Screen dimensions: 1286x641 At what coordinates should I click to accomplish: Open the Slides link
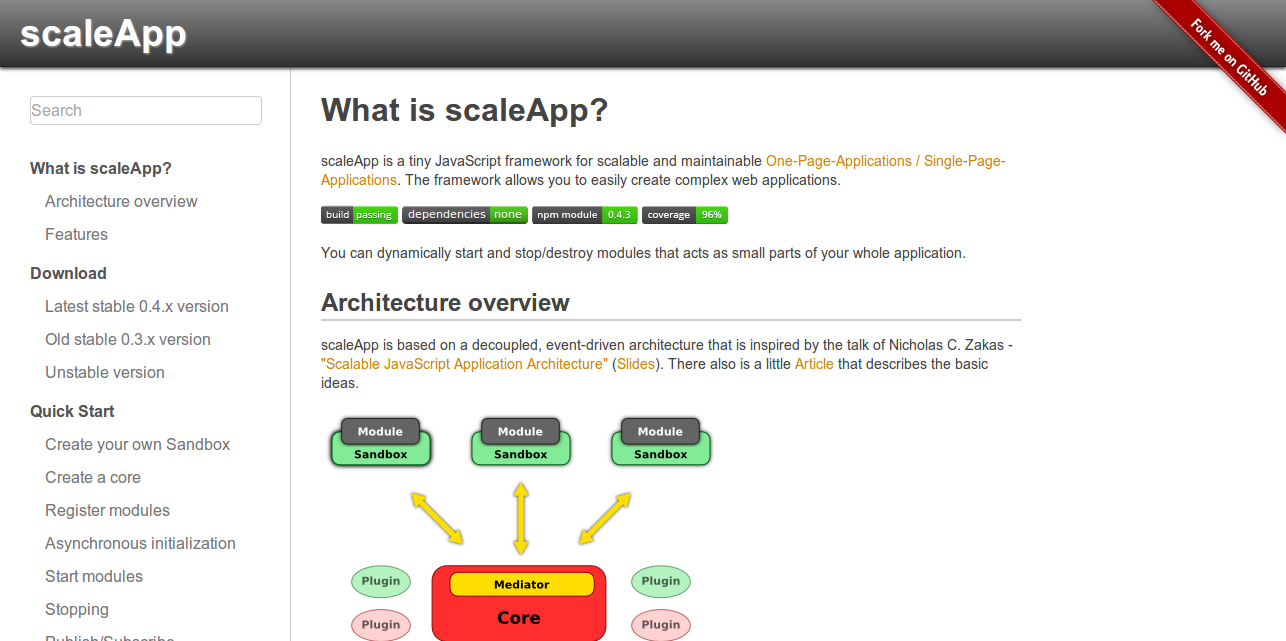coord(636,364)
